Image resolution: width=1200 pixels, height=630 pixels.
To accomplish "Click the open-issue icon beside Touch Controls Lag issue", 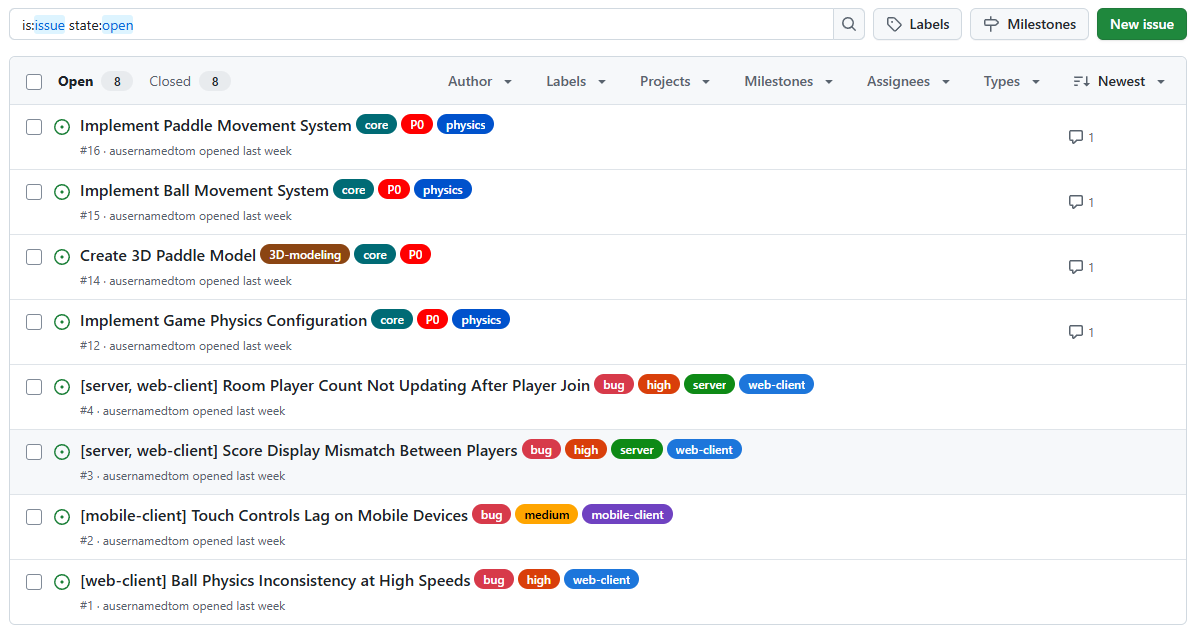I will point(62,516).
